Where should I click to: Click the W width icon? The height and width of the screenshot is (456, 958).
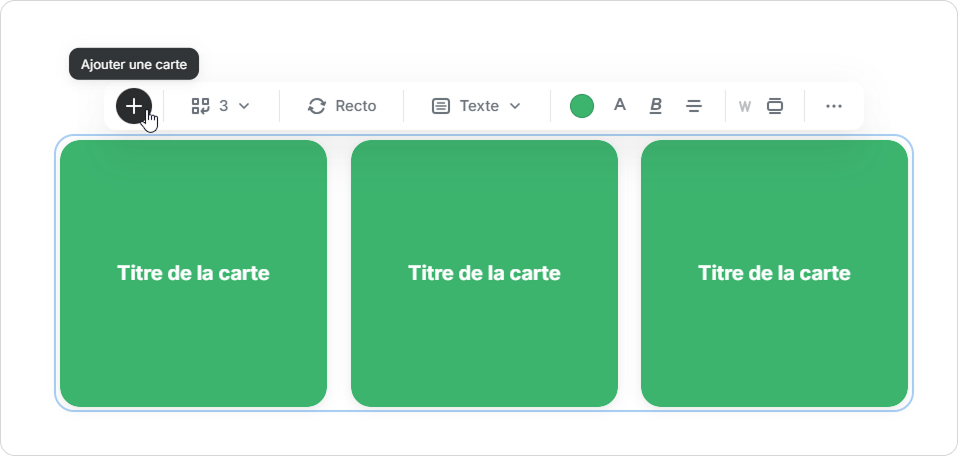[744, 107]
